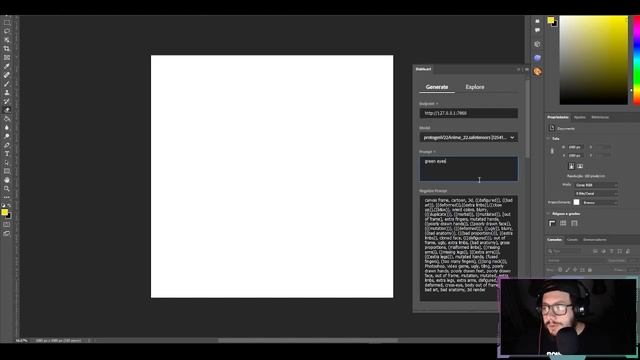Click the white background contents swatch
This screenshot has width=640, height=360.
click(x=576, y=202)
